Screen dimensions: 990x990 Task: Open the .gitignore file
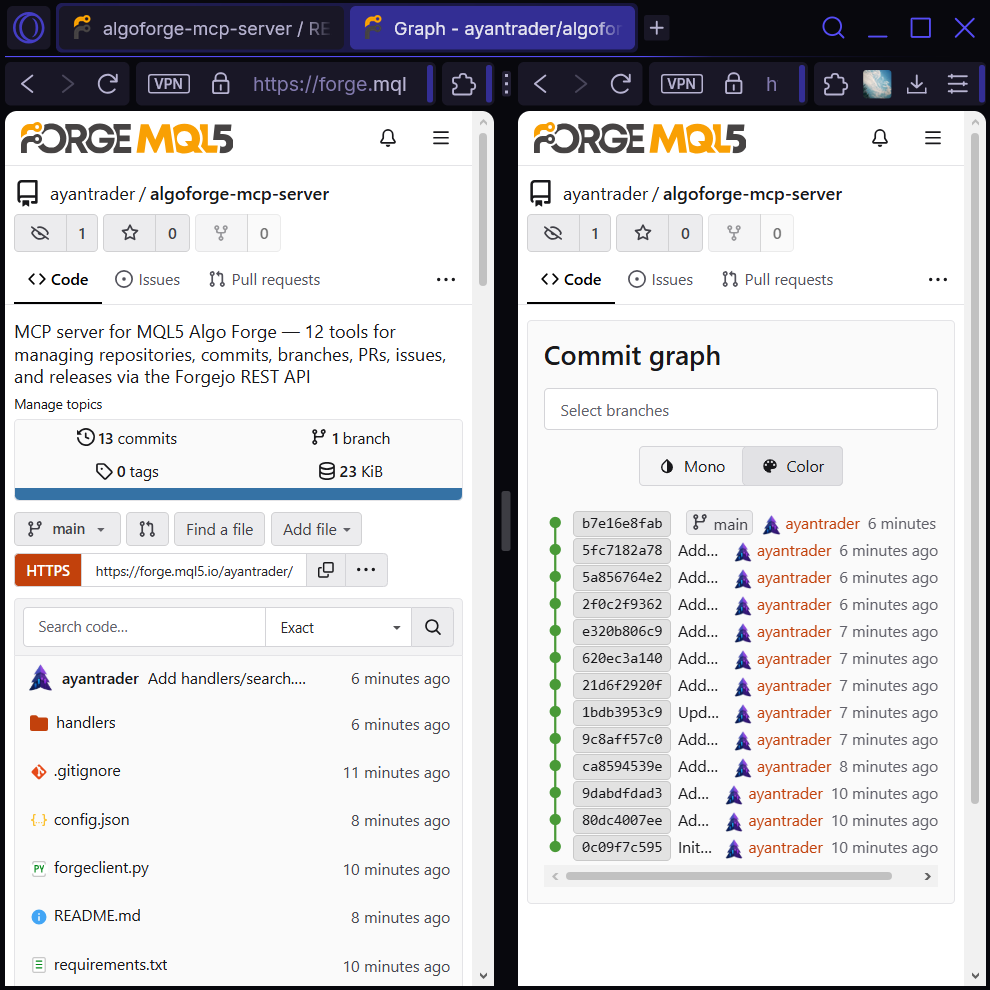(87, 771)
